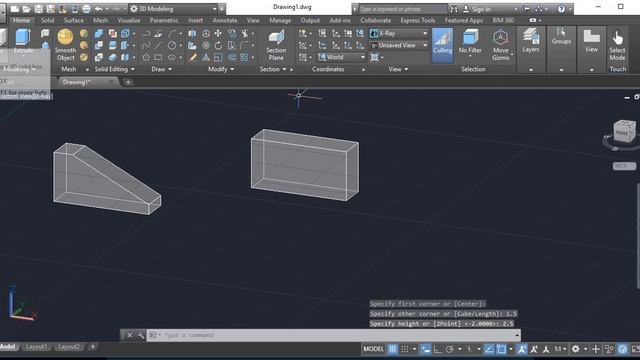Image resolution: width=640 pixels, height=360 pixels.
Task: Click the Smooth Object mesh tool
Action: coord(65,45)
